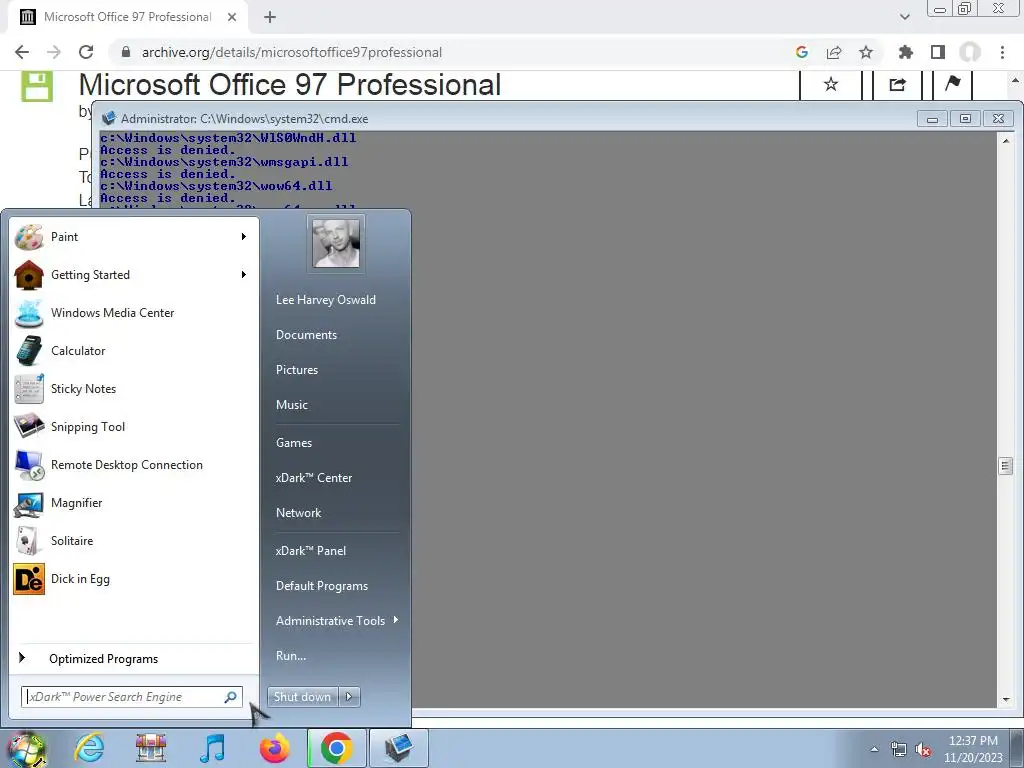Switch to cmd window taskbar button

click(398, 748)
